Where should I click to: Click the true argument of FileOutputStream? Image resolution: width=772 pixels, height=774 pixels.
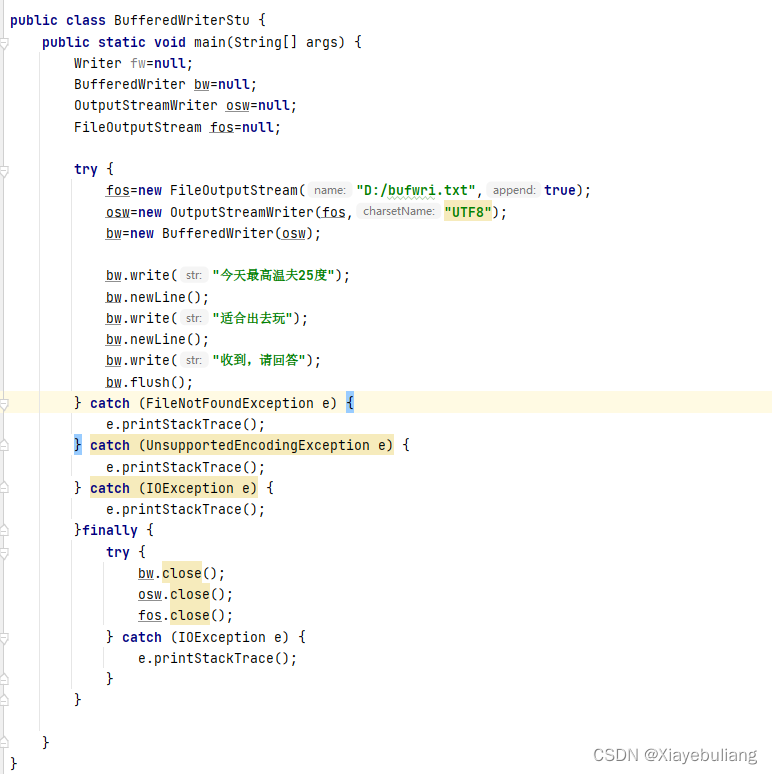coord(560,191)
